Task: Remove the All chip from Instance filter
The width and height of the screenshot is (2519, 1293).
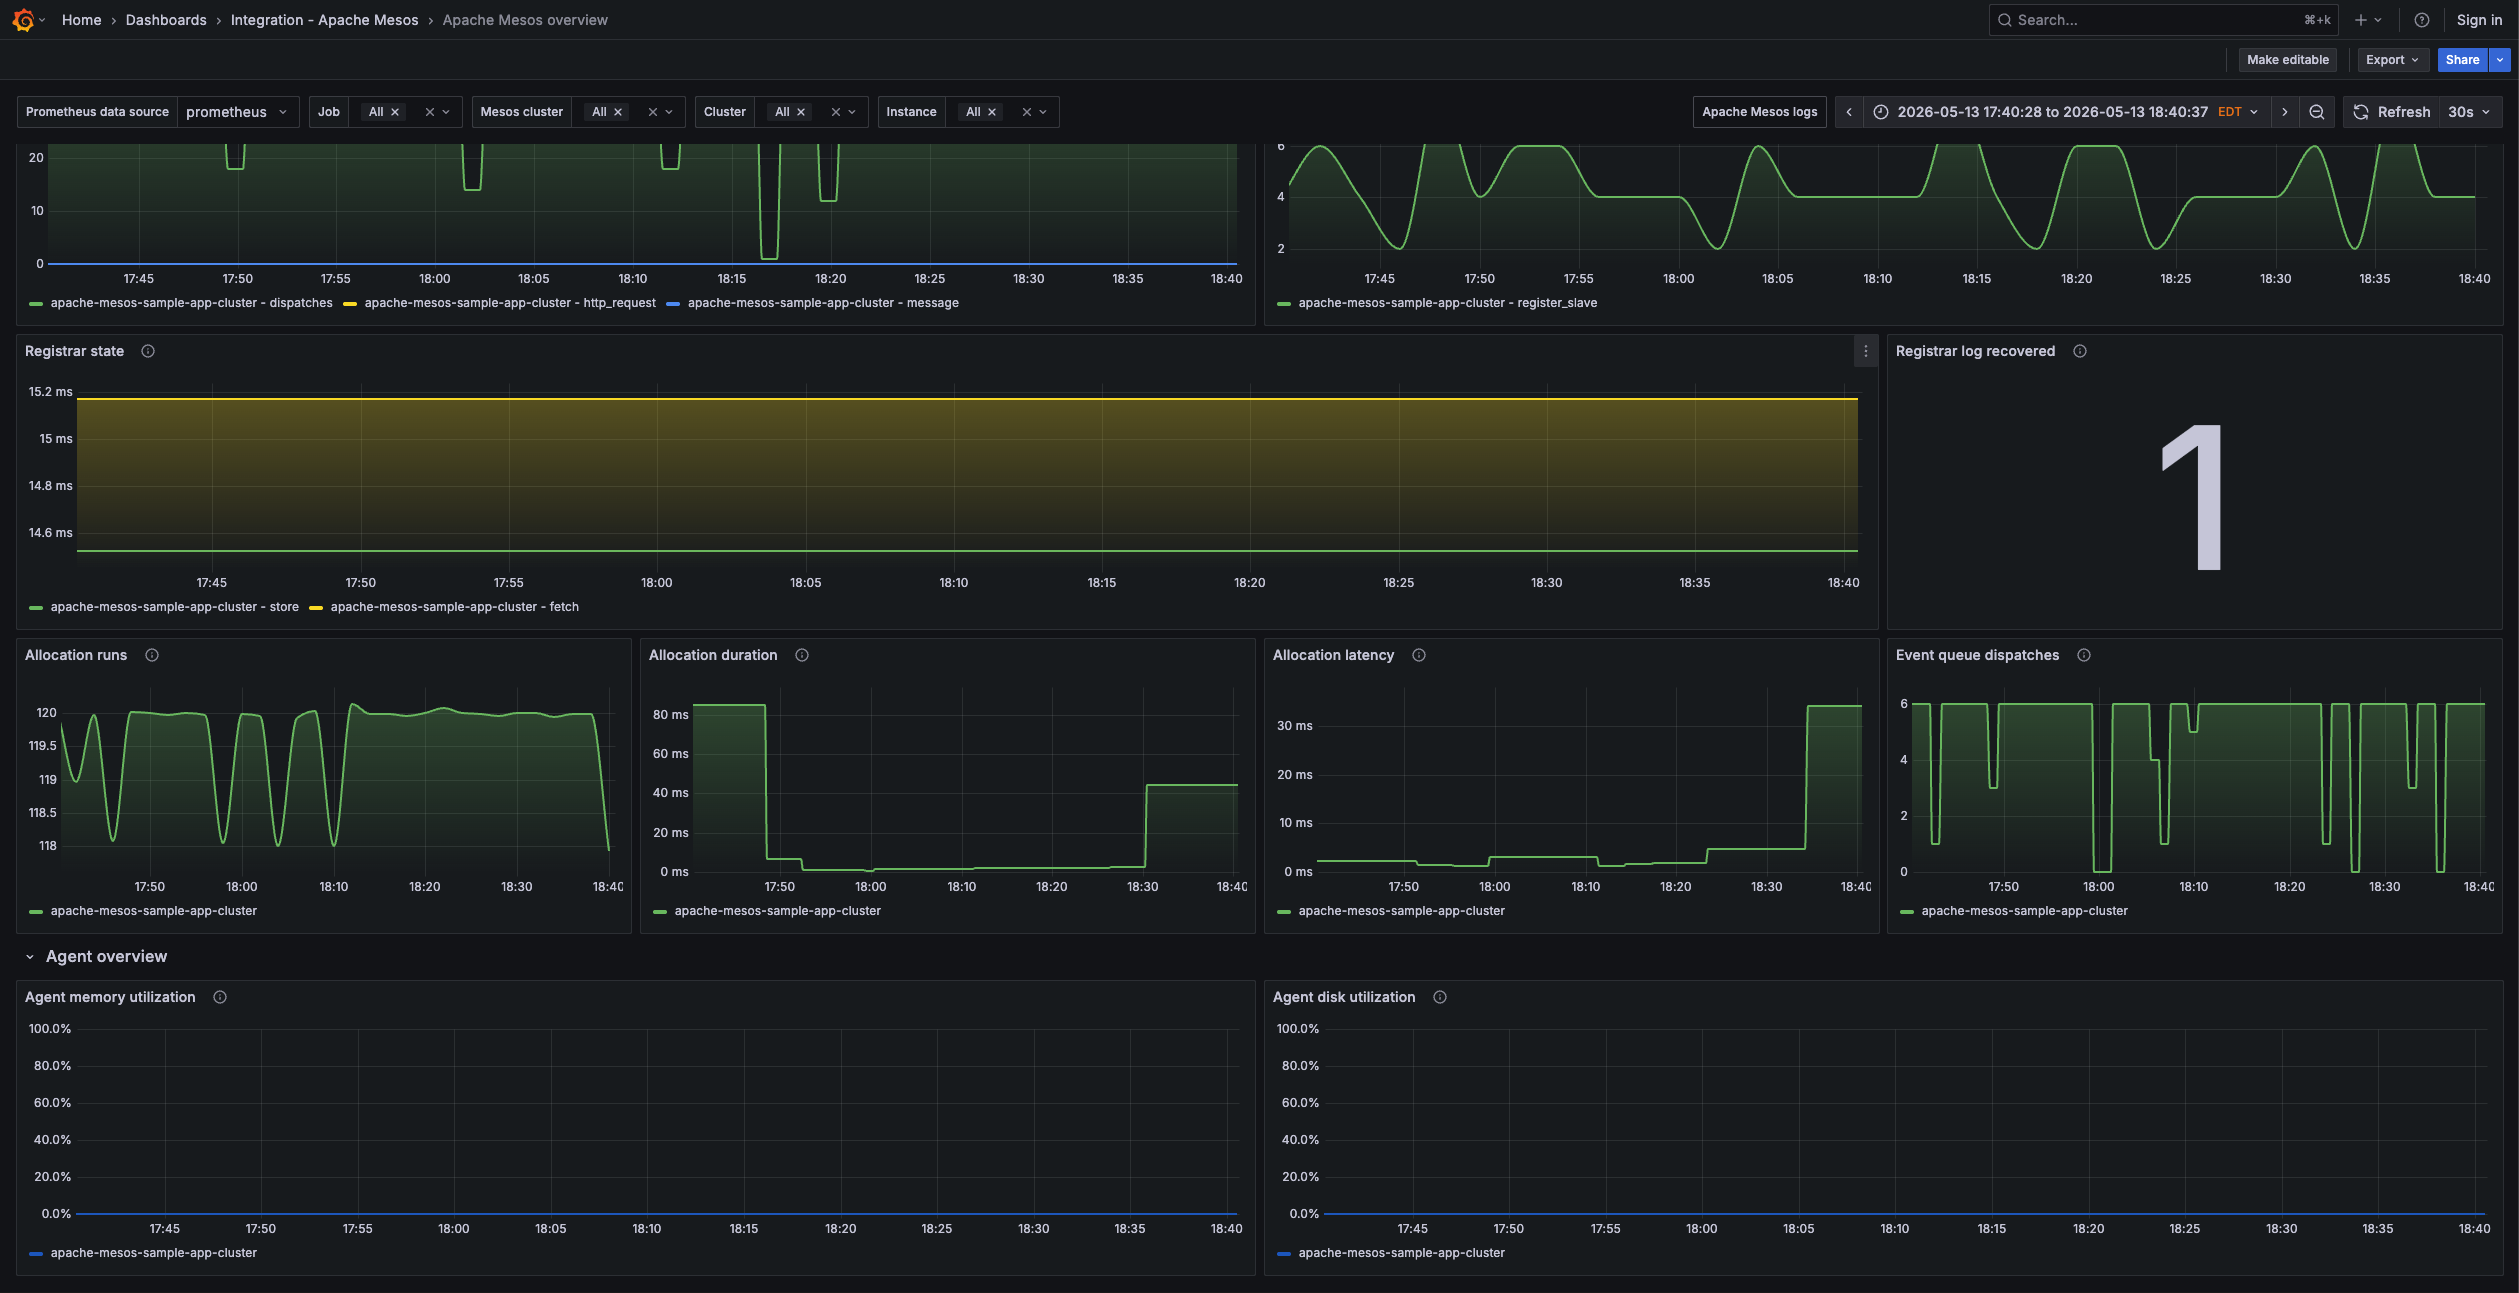Action: click(x=992, y=112)
